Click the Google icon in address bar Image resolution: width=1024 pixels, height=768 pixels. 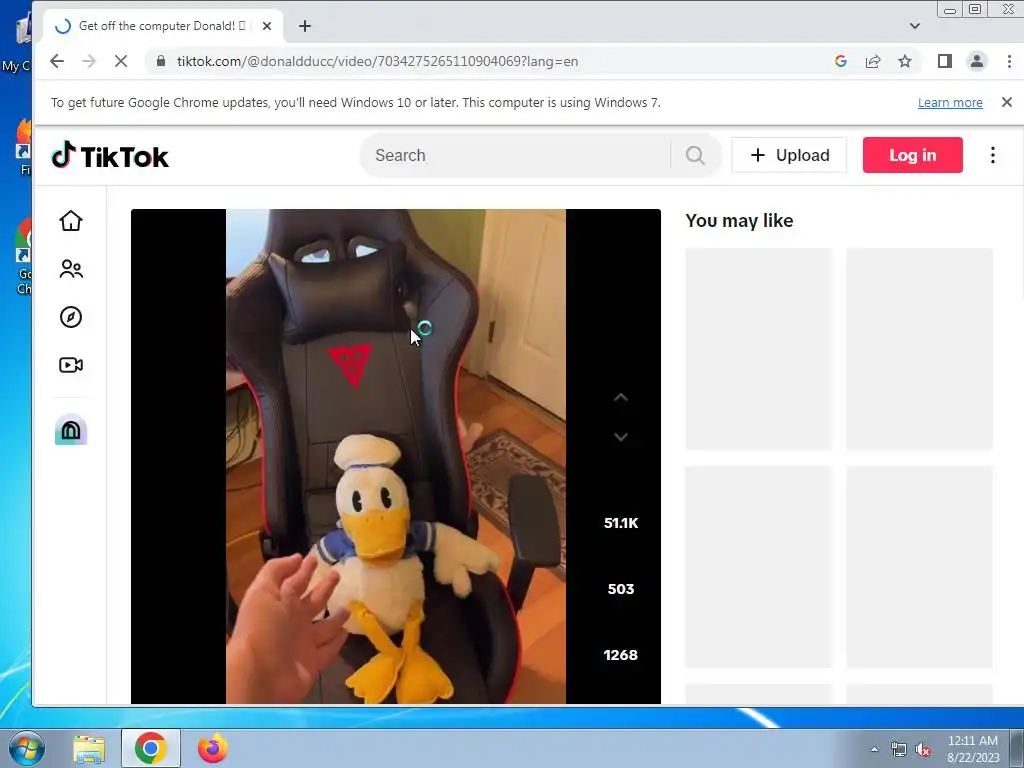pyautogui.click(x=840, y=61)
